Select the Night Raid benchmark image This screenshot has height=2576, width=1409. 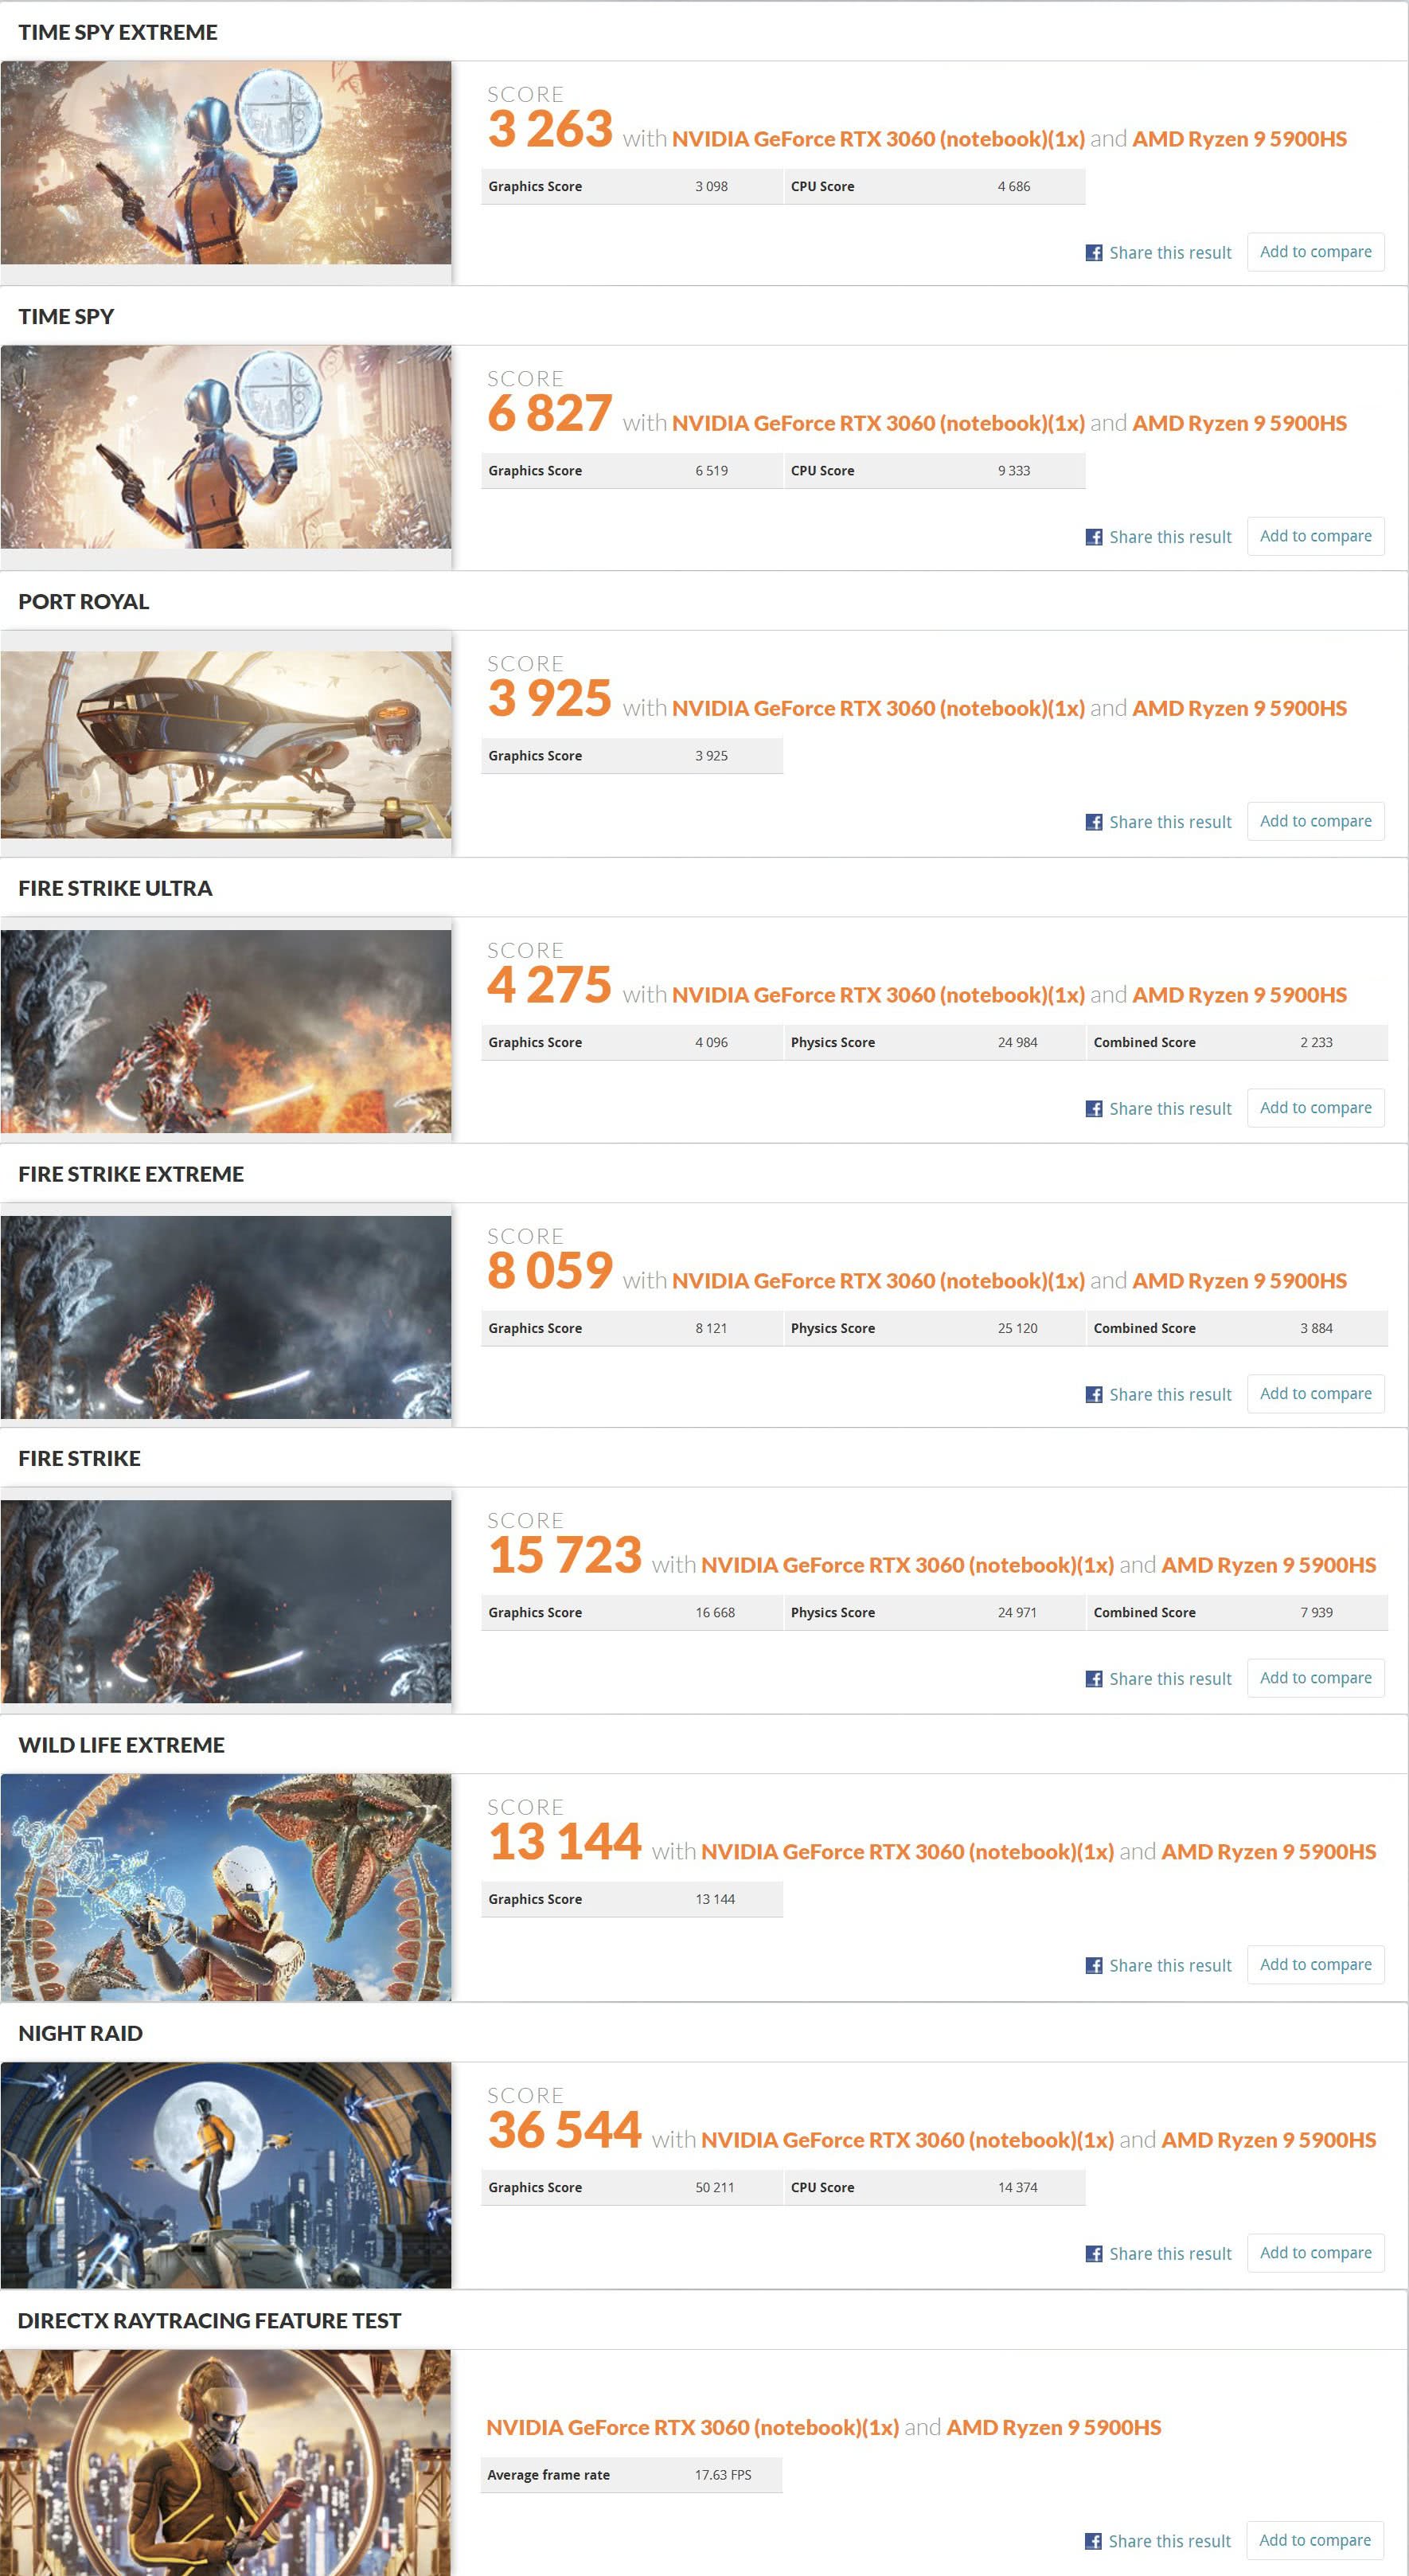click(x=226, y=2174)
